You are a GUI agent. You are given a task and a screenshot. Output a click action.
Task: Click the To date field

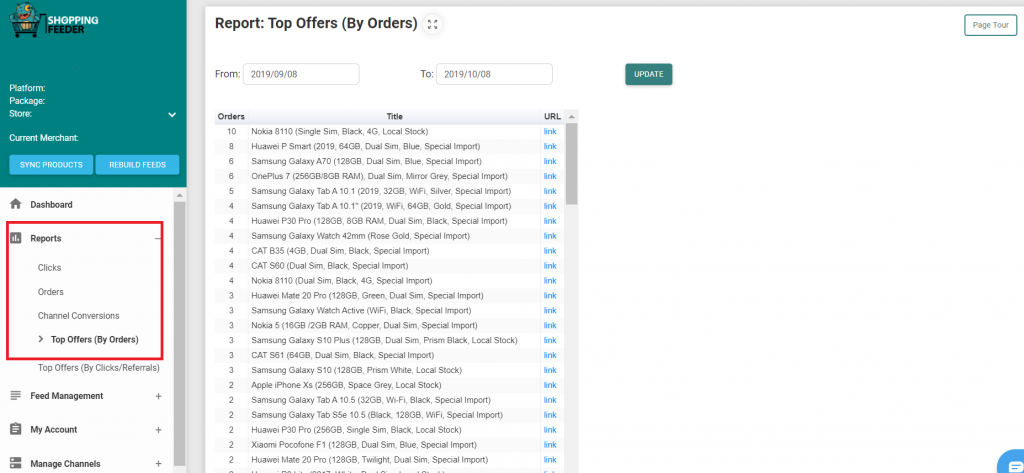pos(494,74)
